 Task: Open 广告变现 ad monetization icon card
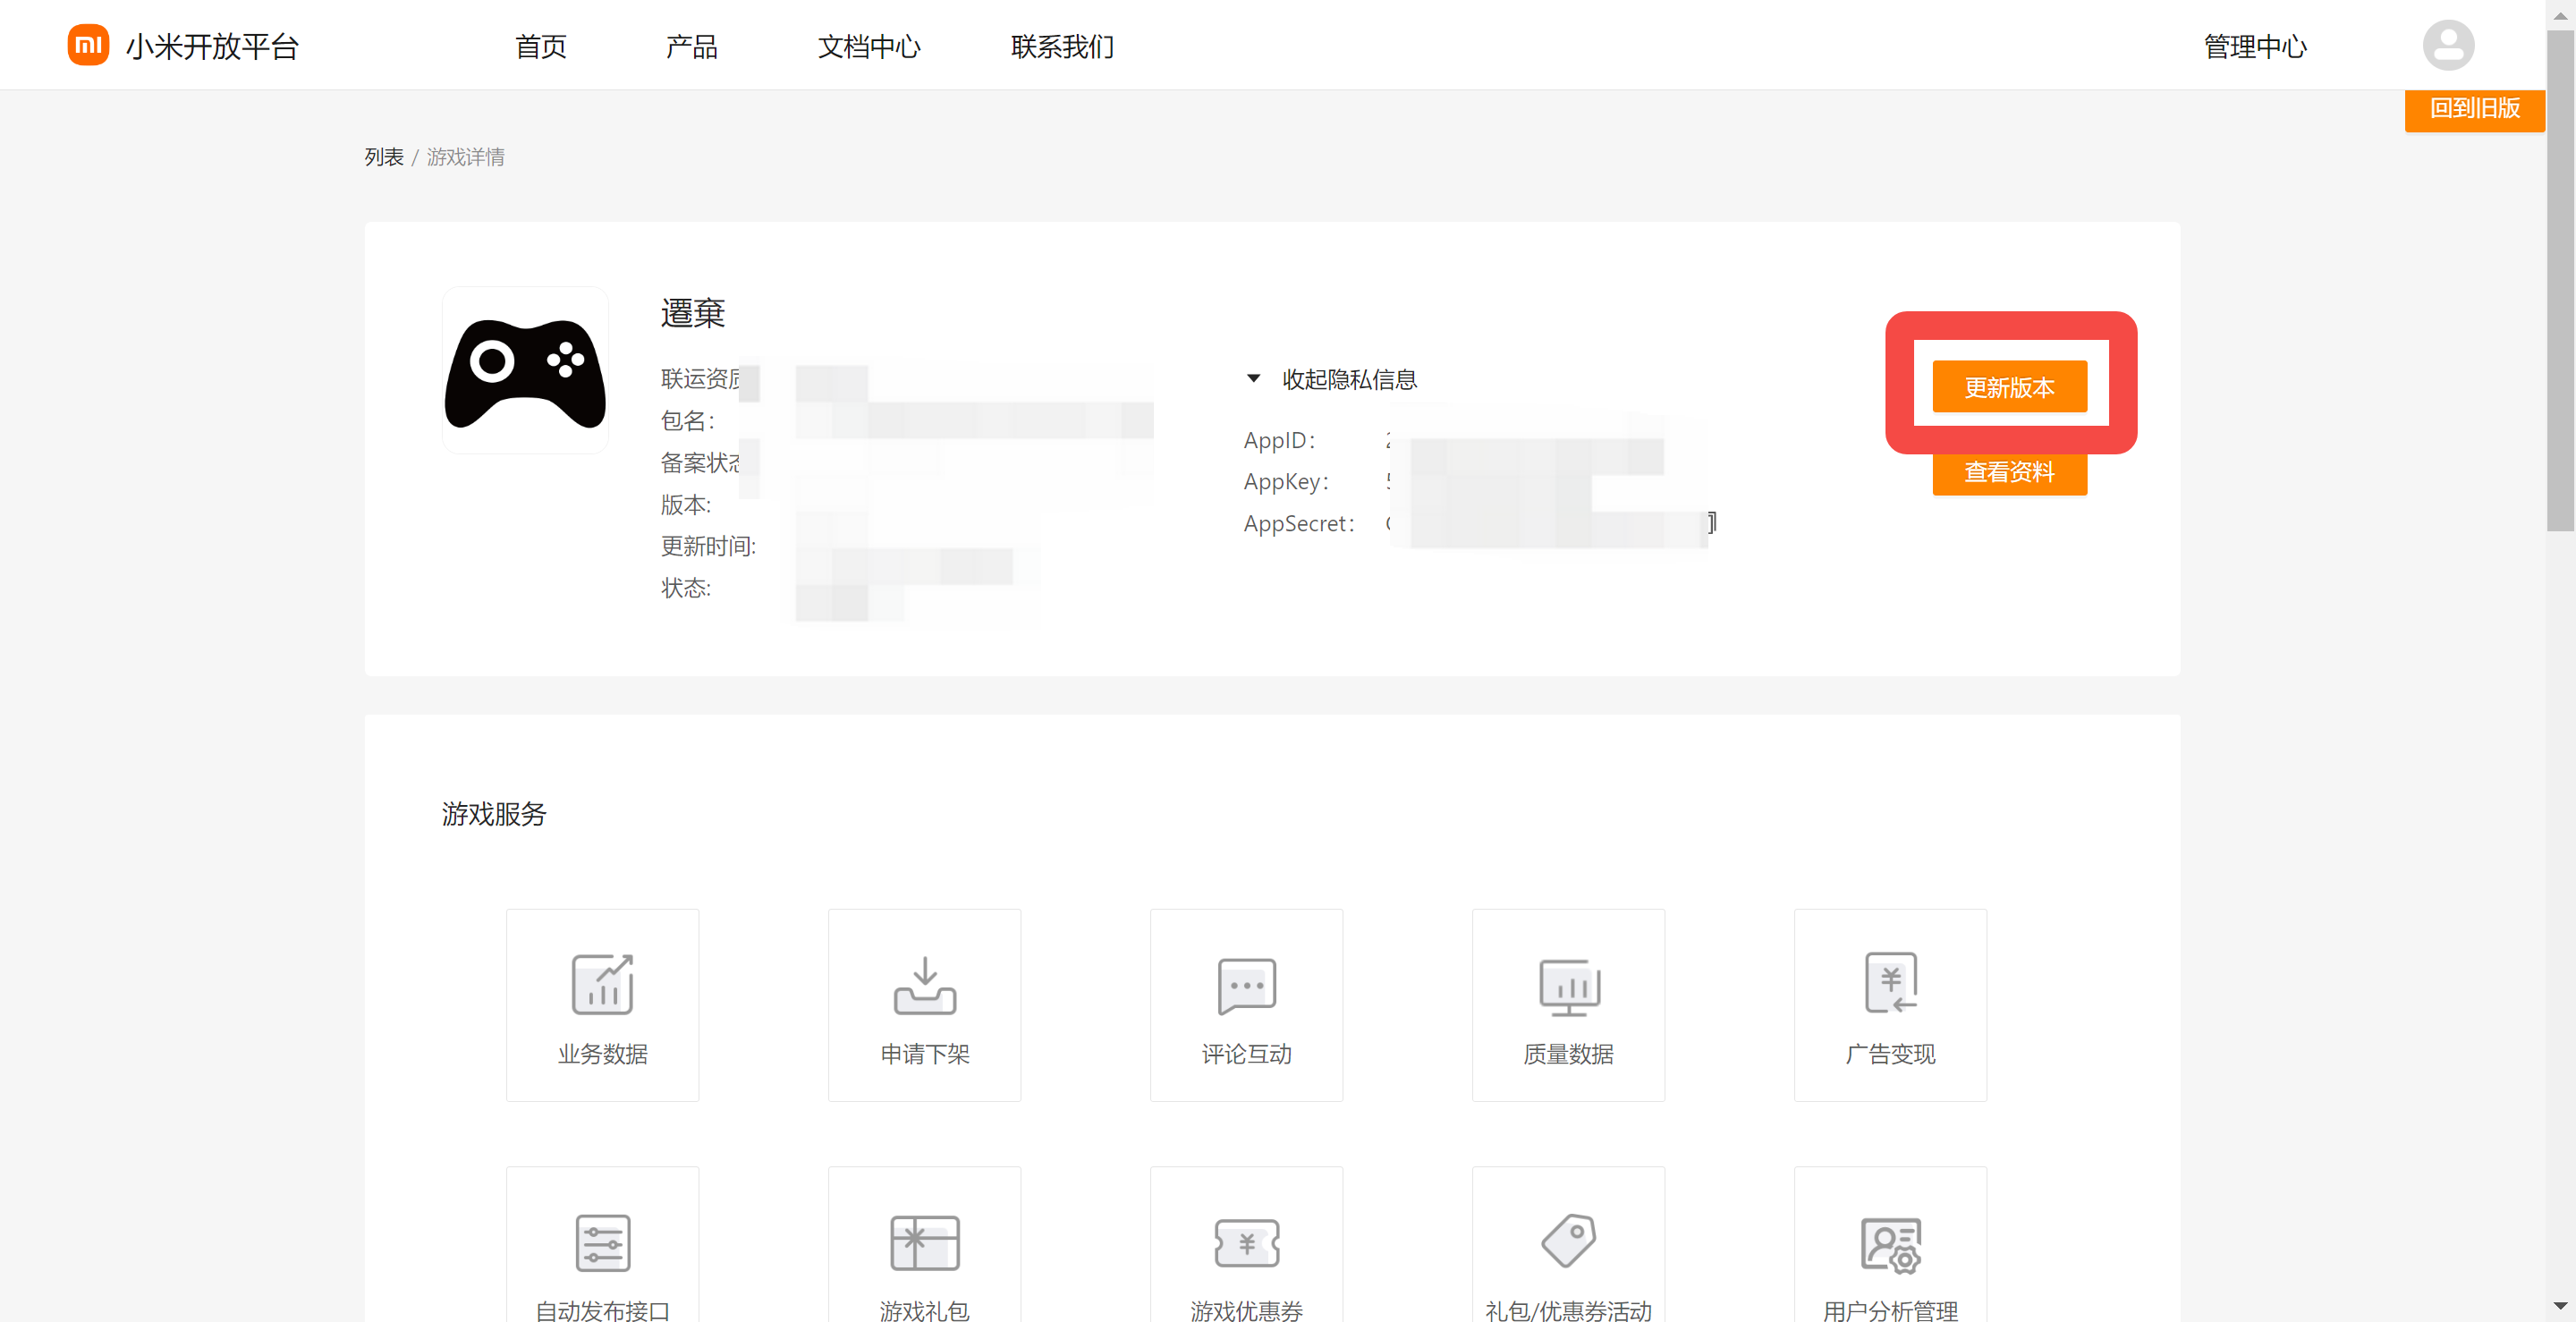click(x=1890, y=1005)
